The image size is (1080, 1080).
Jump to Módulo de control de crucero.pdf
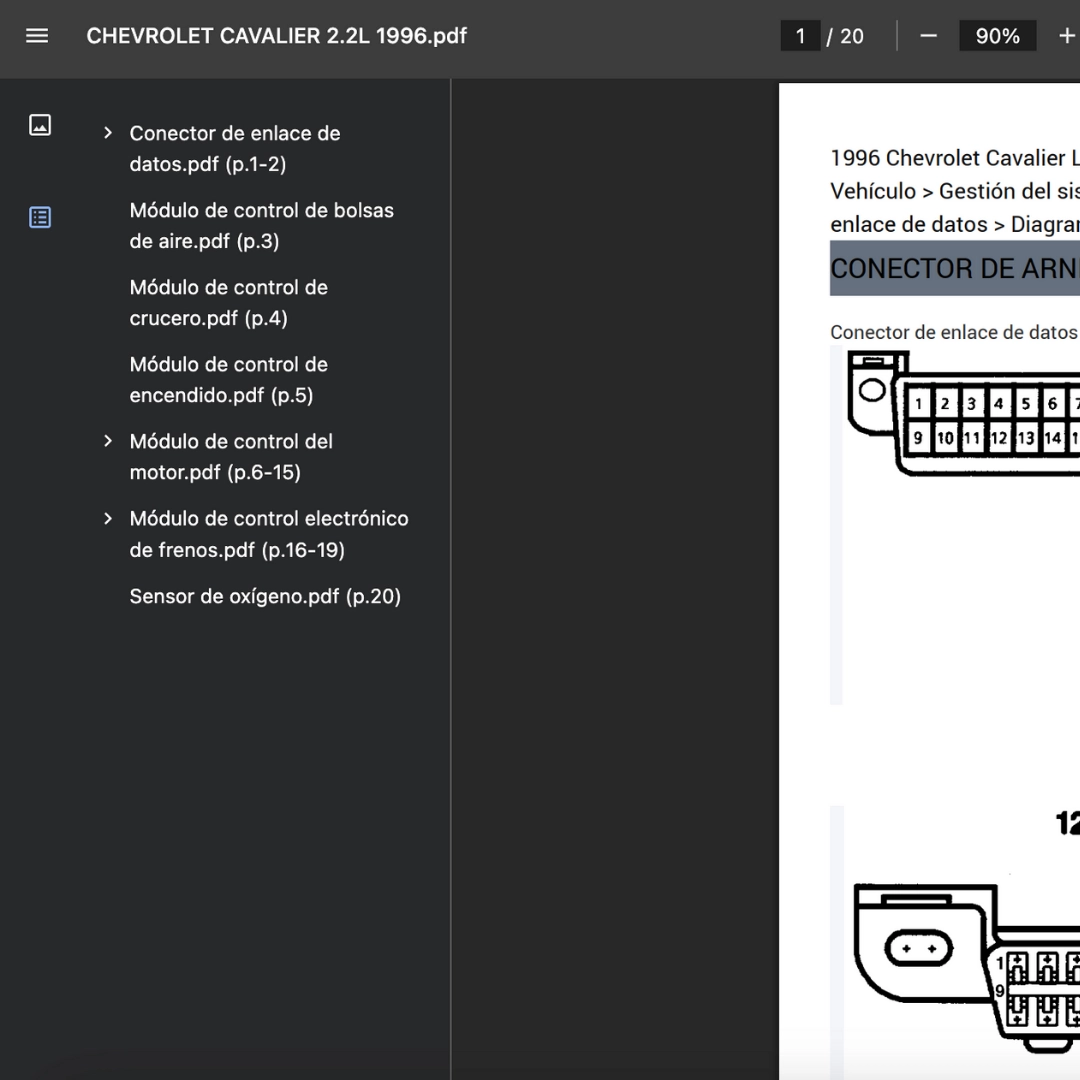coord(228,302)
